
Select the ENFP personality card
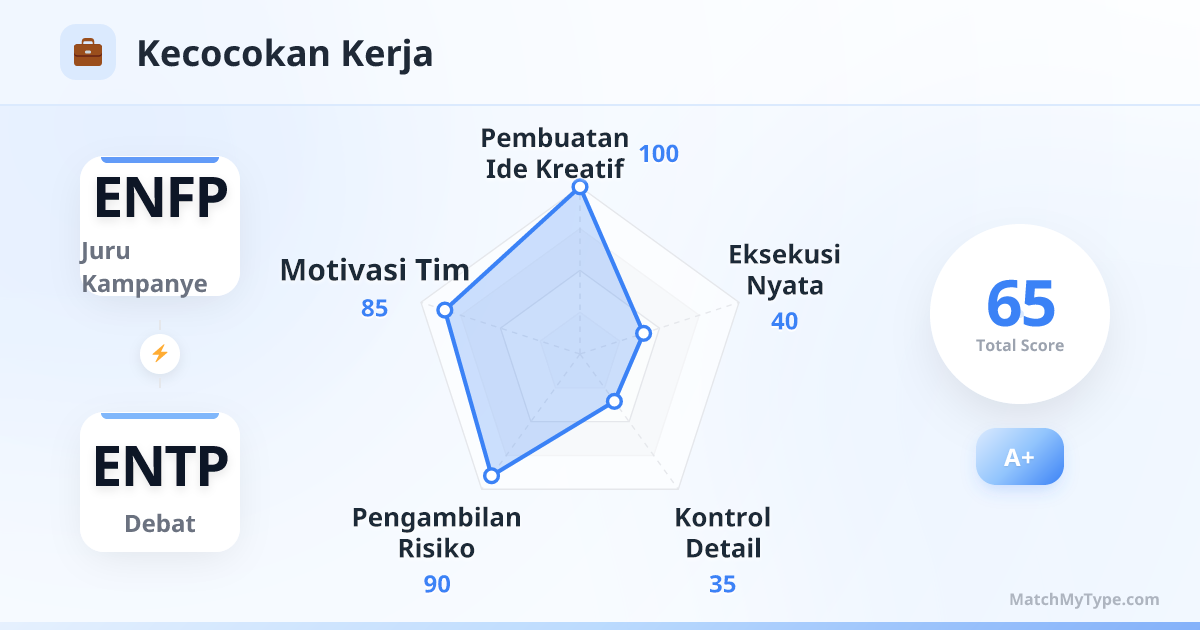[160, 225]
